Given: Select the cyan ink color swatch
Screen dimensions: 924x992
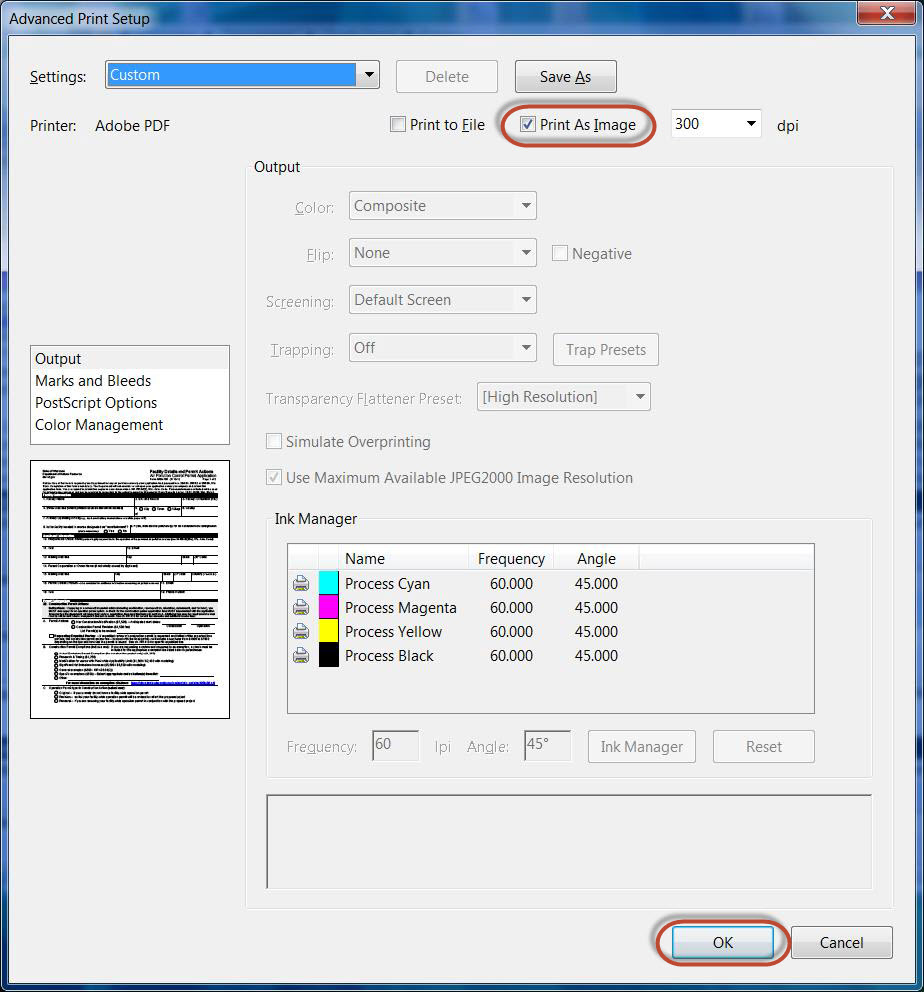Looking at the screenshot, I should [328, 584].
